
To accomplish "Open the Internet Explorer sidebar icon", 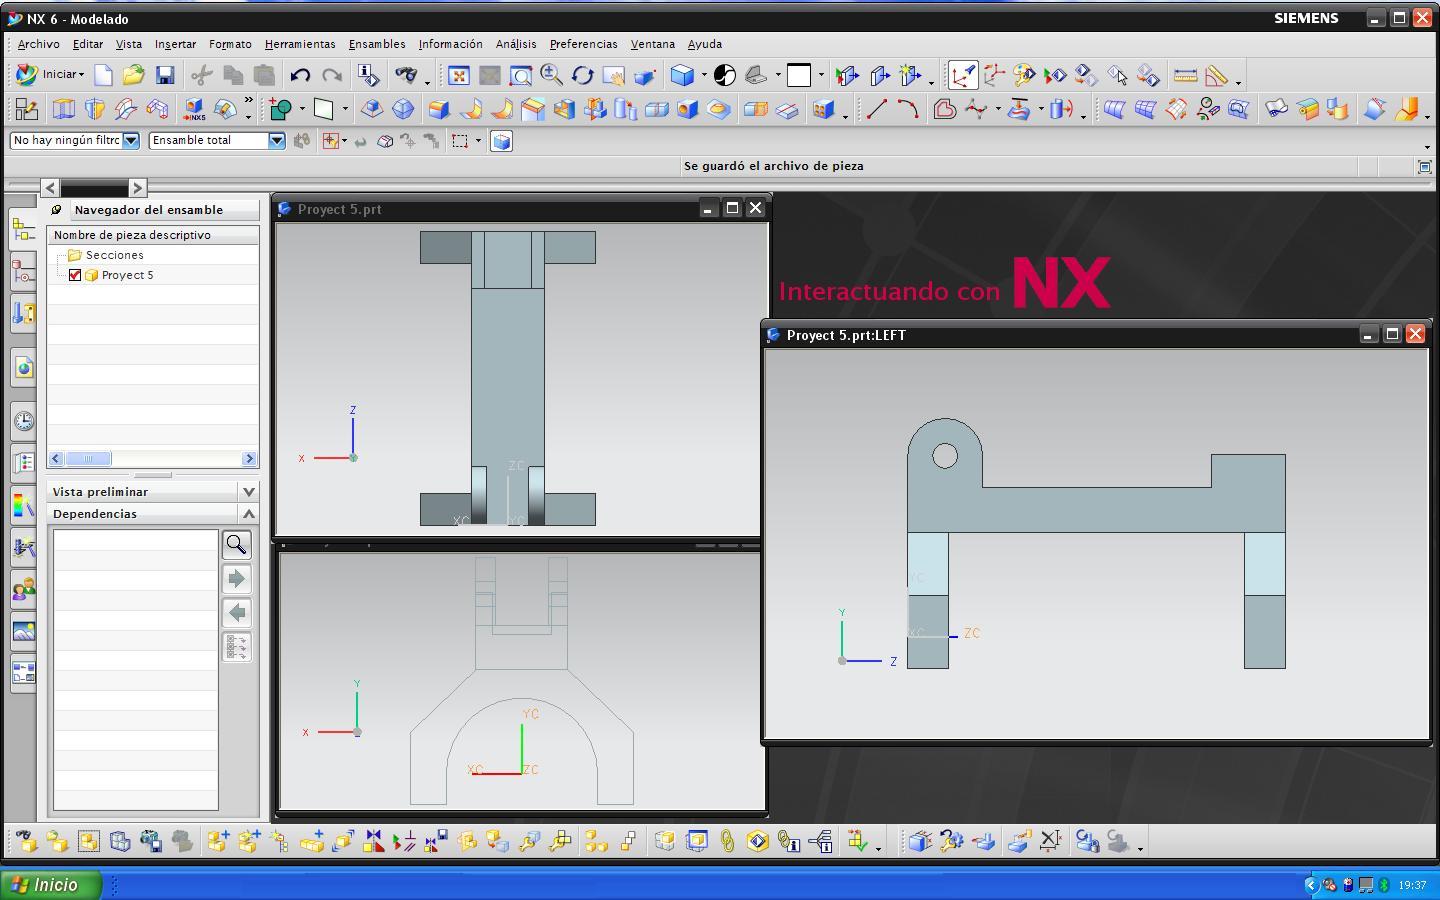I will pos(24,368).
